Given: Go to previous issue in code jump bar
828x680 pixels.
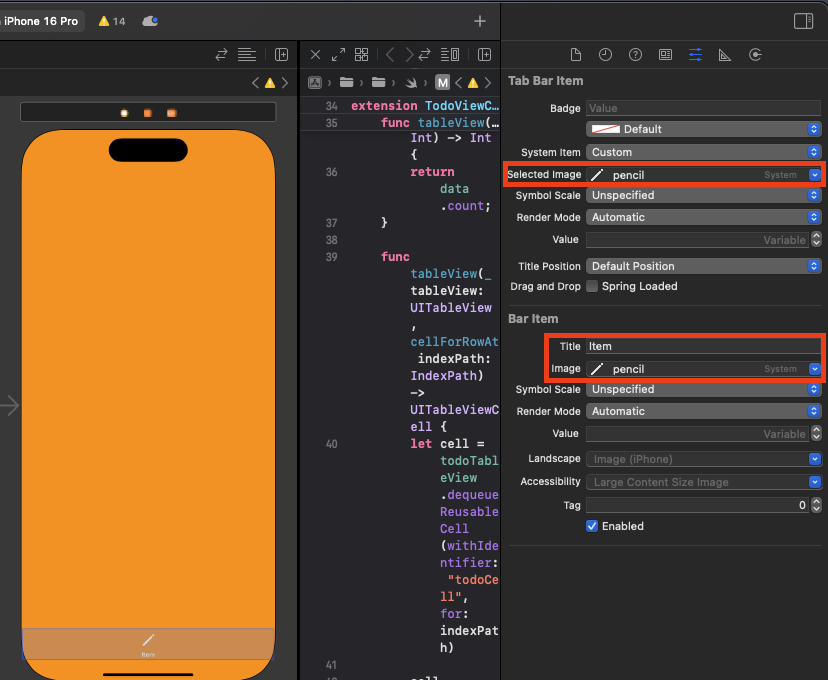Looking at the screenshot, I should point(458,83).
